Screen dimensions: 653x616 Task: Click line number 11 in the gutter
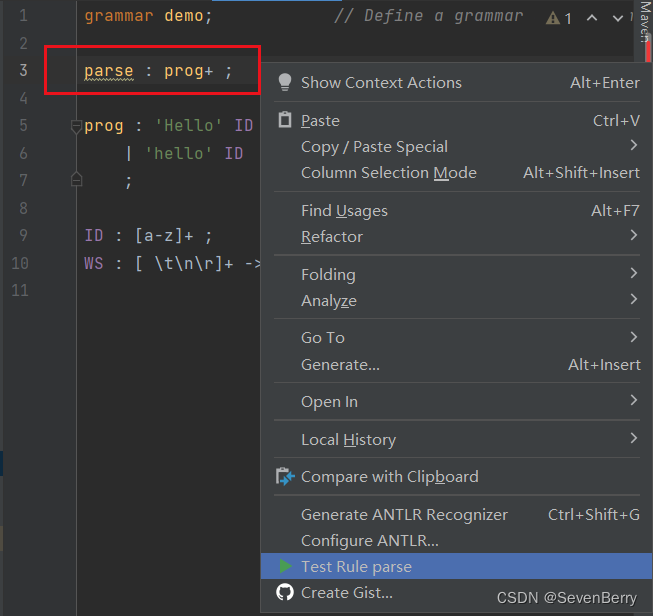[x=20, y=290]
